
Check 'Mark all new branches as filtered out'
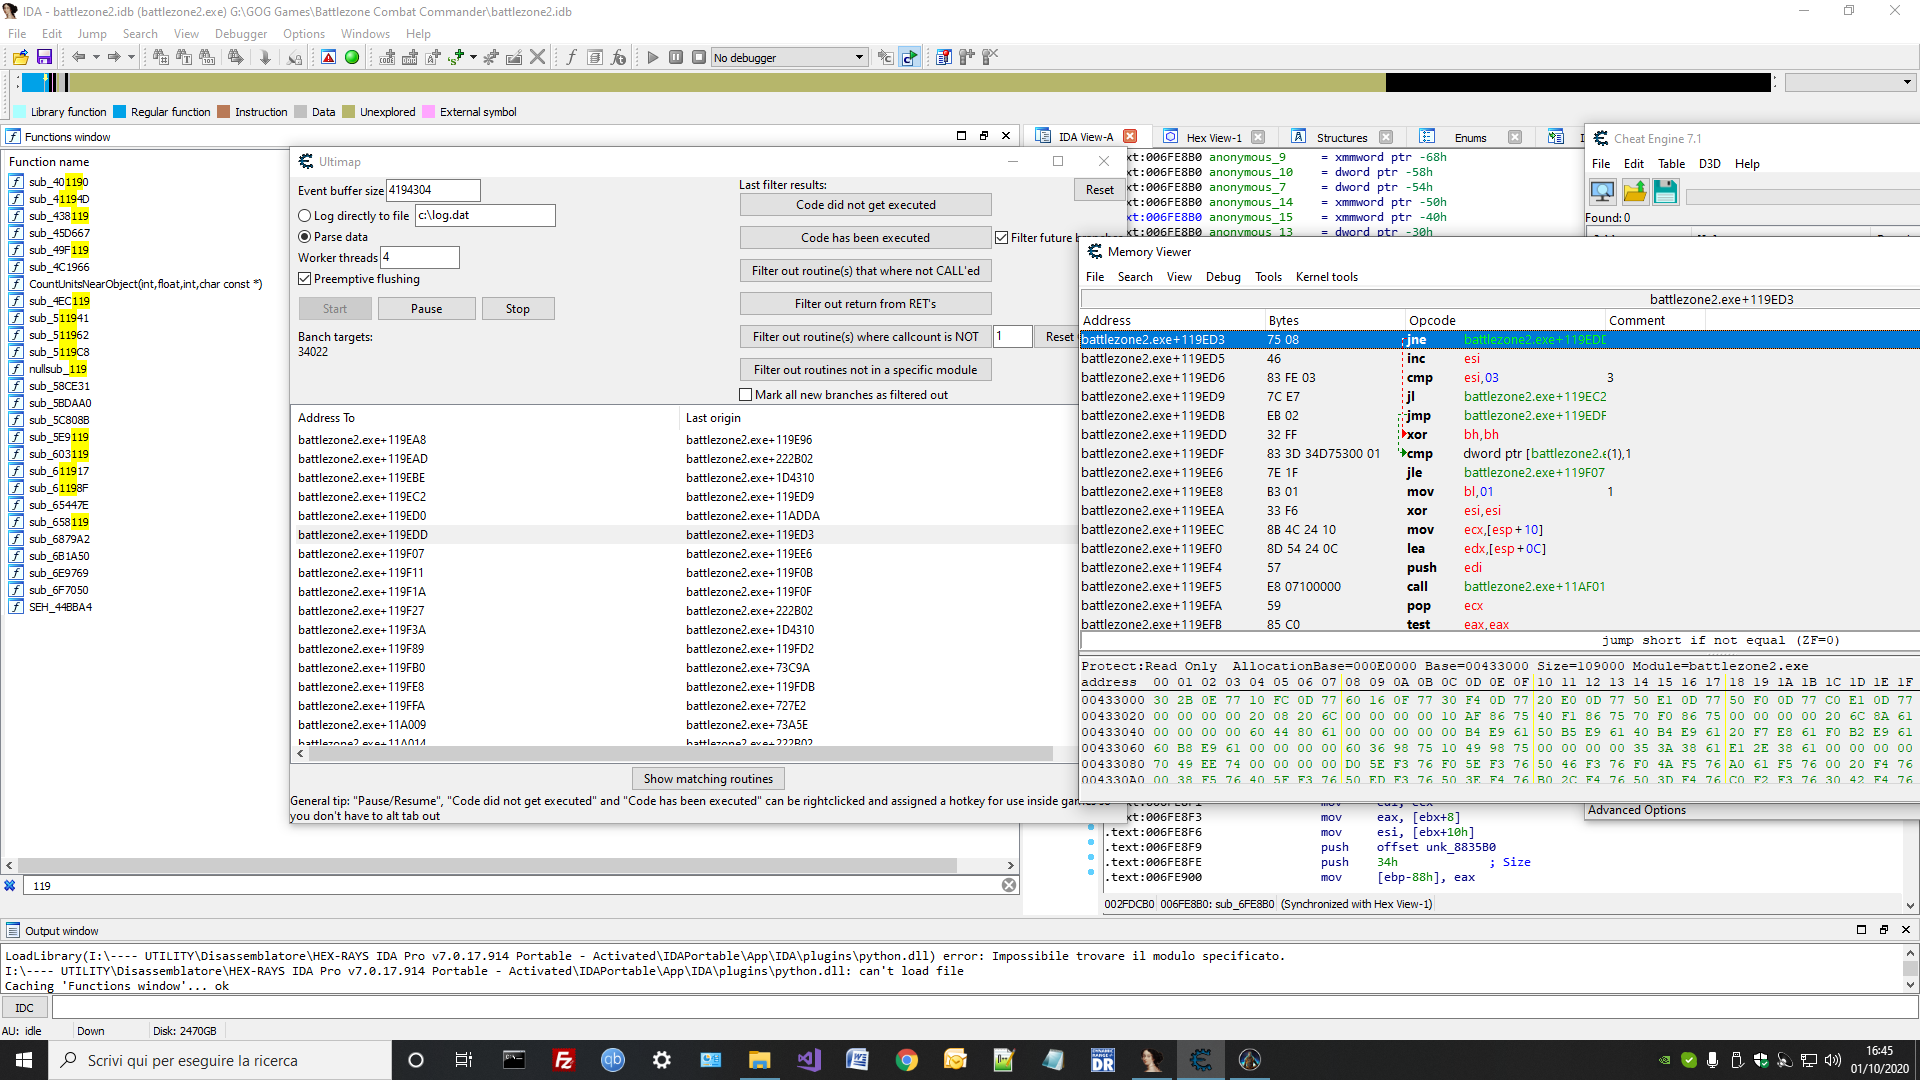pyautogui.click(x=746, y=394)
